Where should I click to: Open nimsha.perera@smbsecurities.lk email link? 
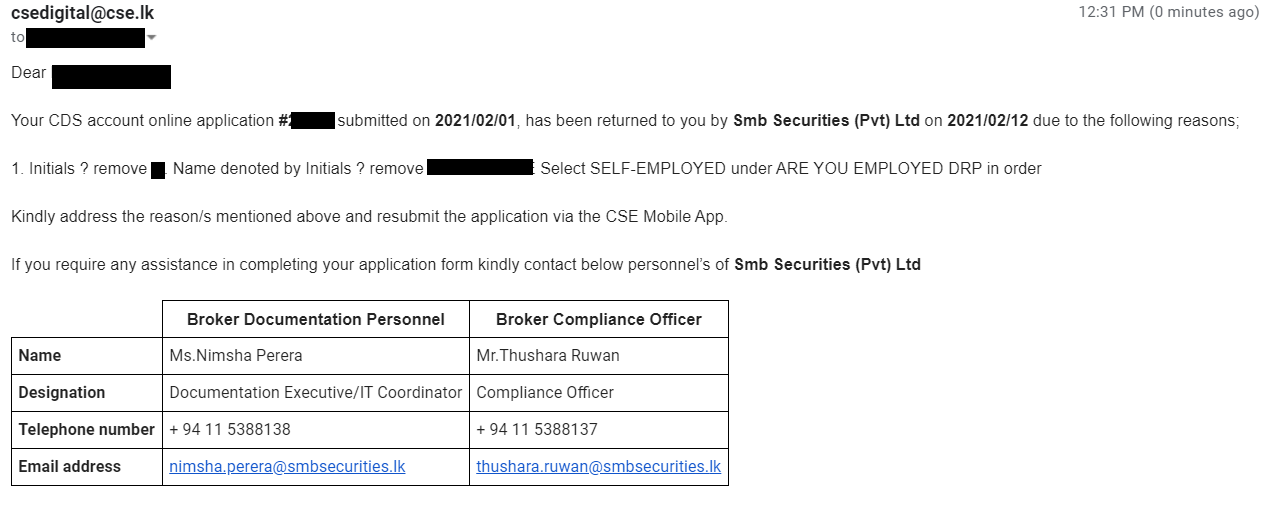[x=287, y=467]
